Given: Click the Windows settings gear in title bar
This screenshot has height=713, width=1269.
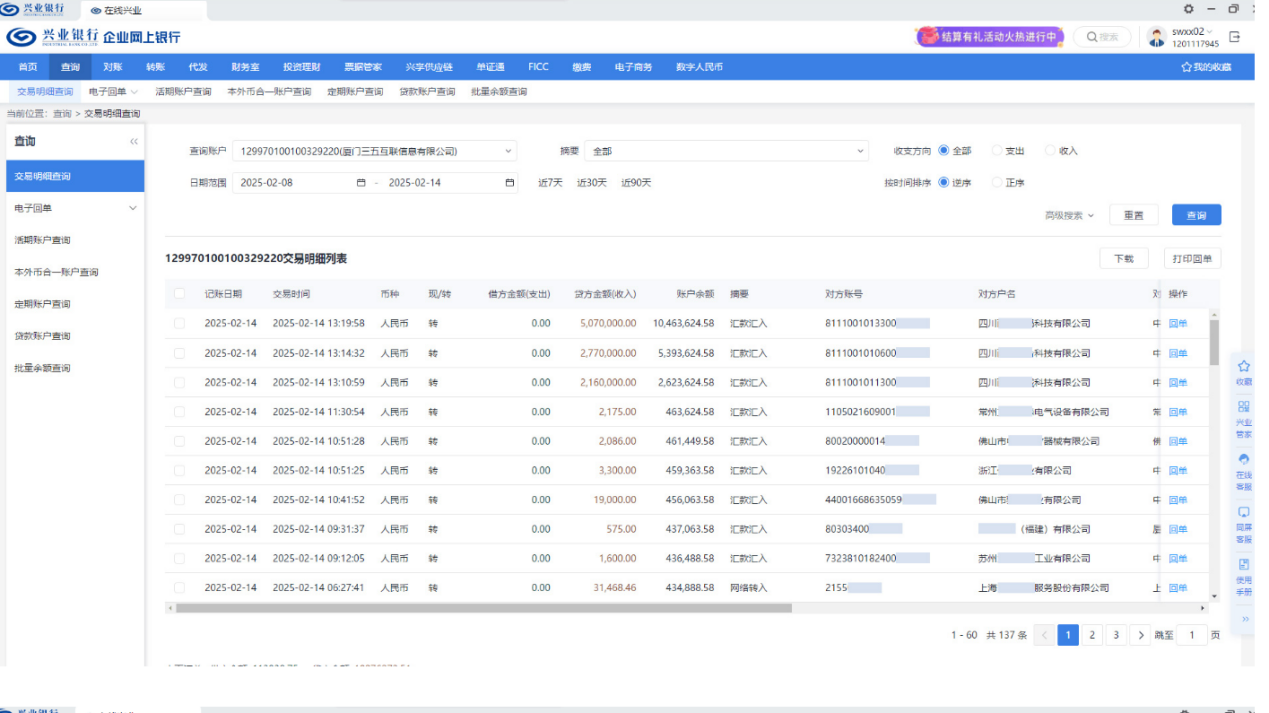Looking at the screenshot, I should (x=1189, y=9).
